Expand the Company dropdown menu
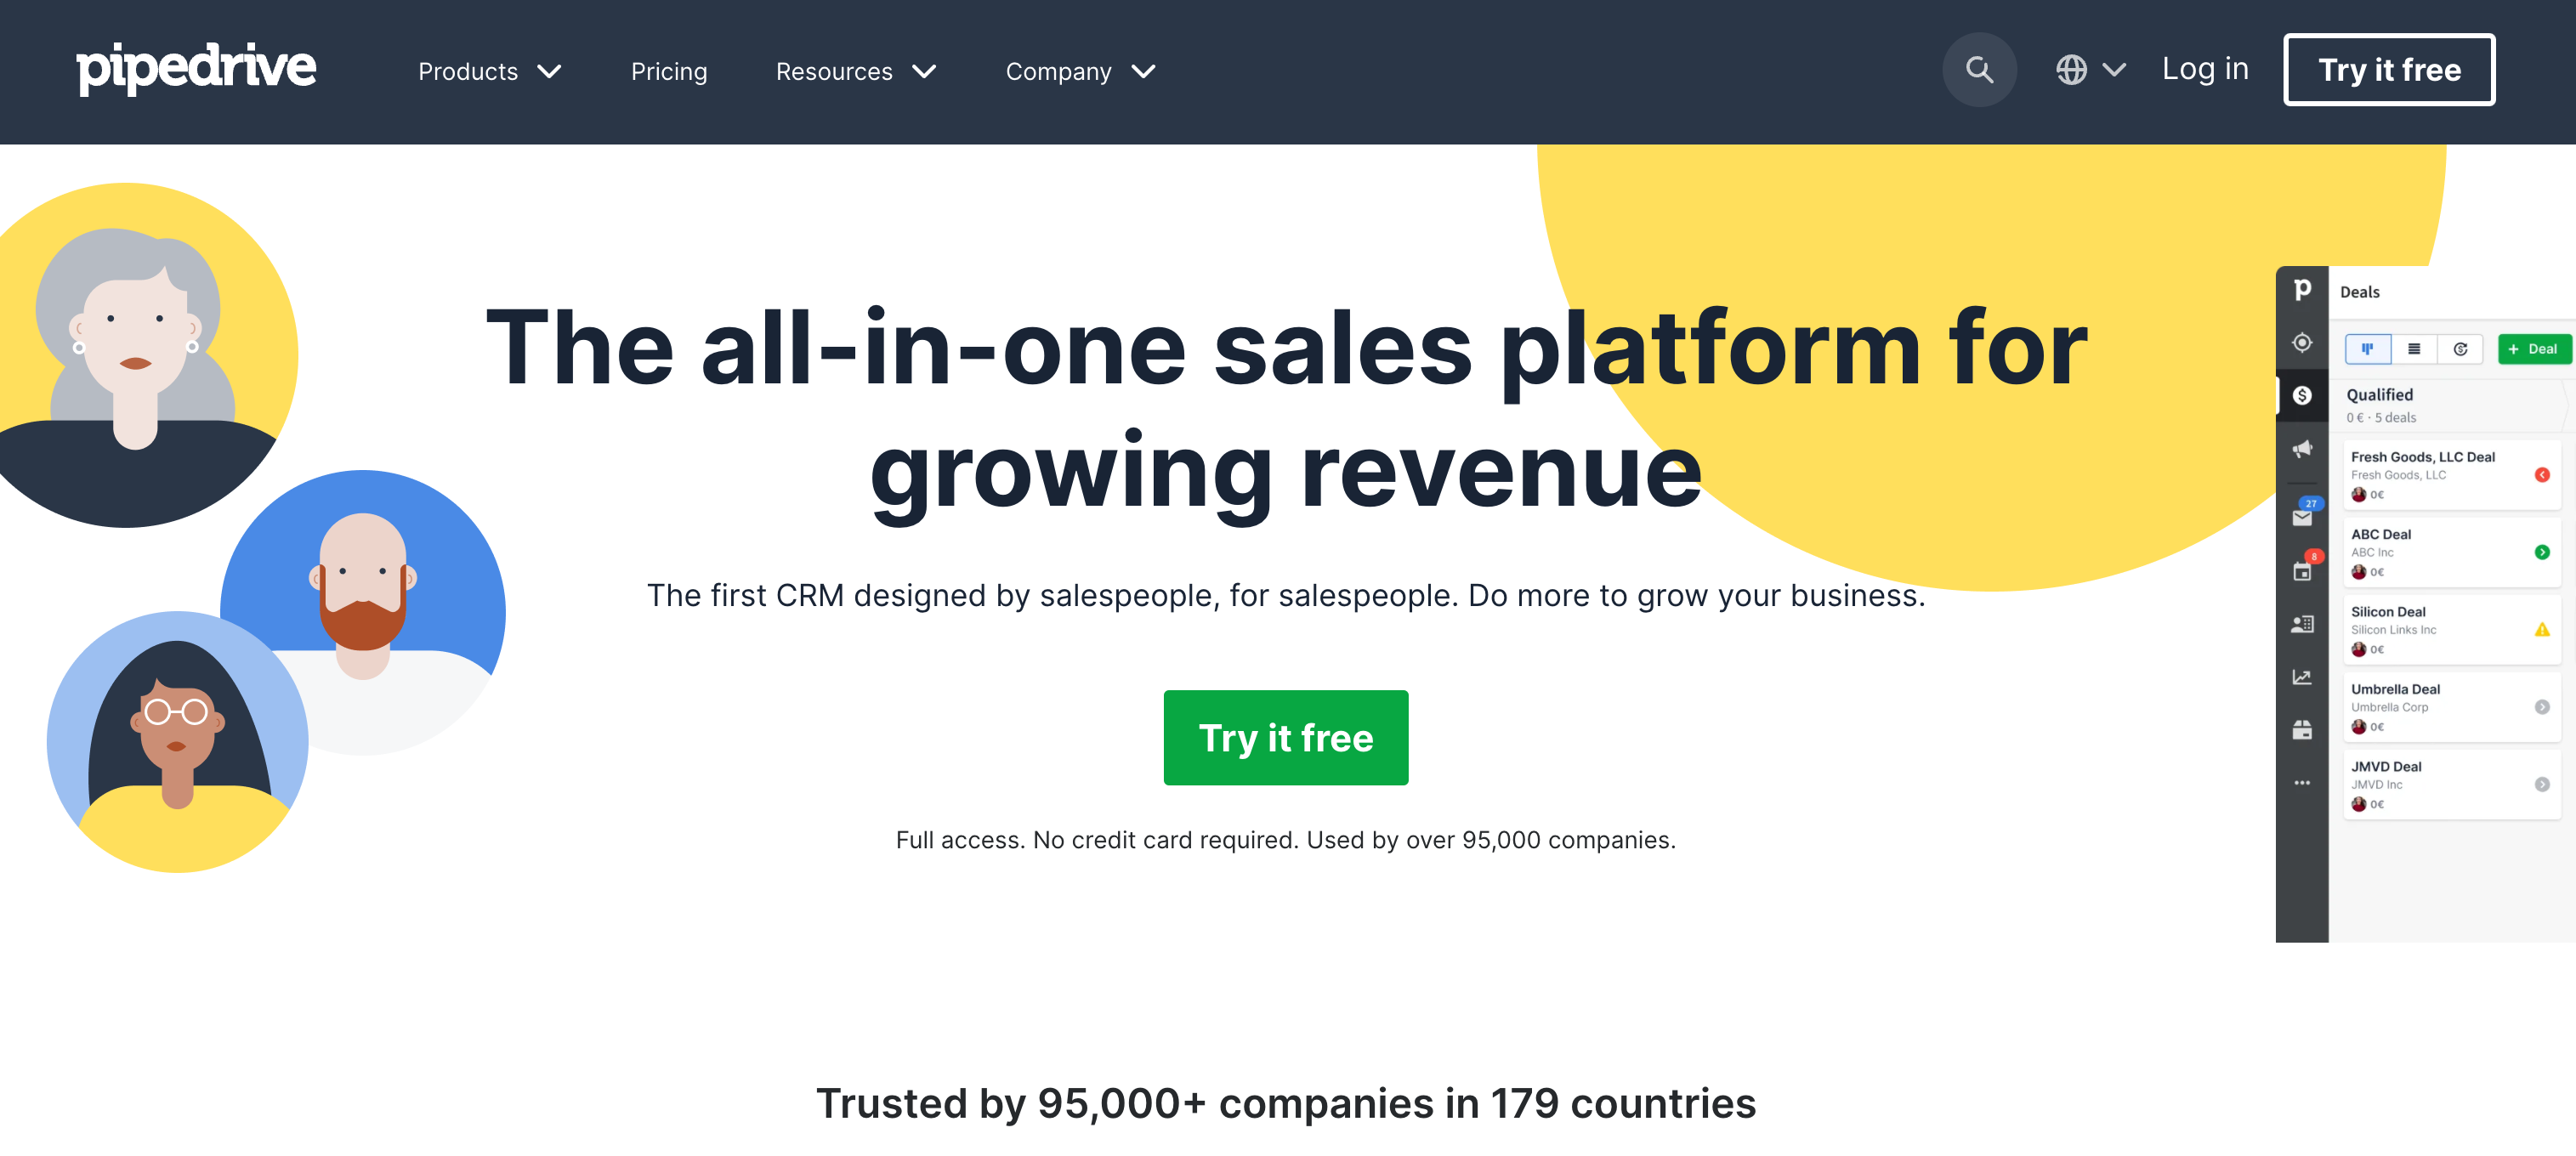 point(1078,71)
